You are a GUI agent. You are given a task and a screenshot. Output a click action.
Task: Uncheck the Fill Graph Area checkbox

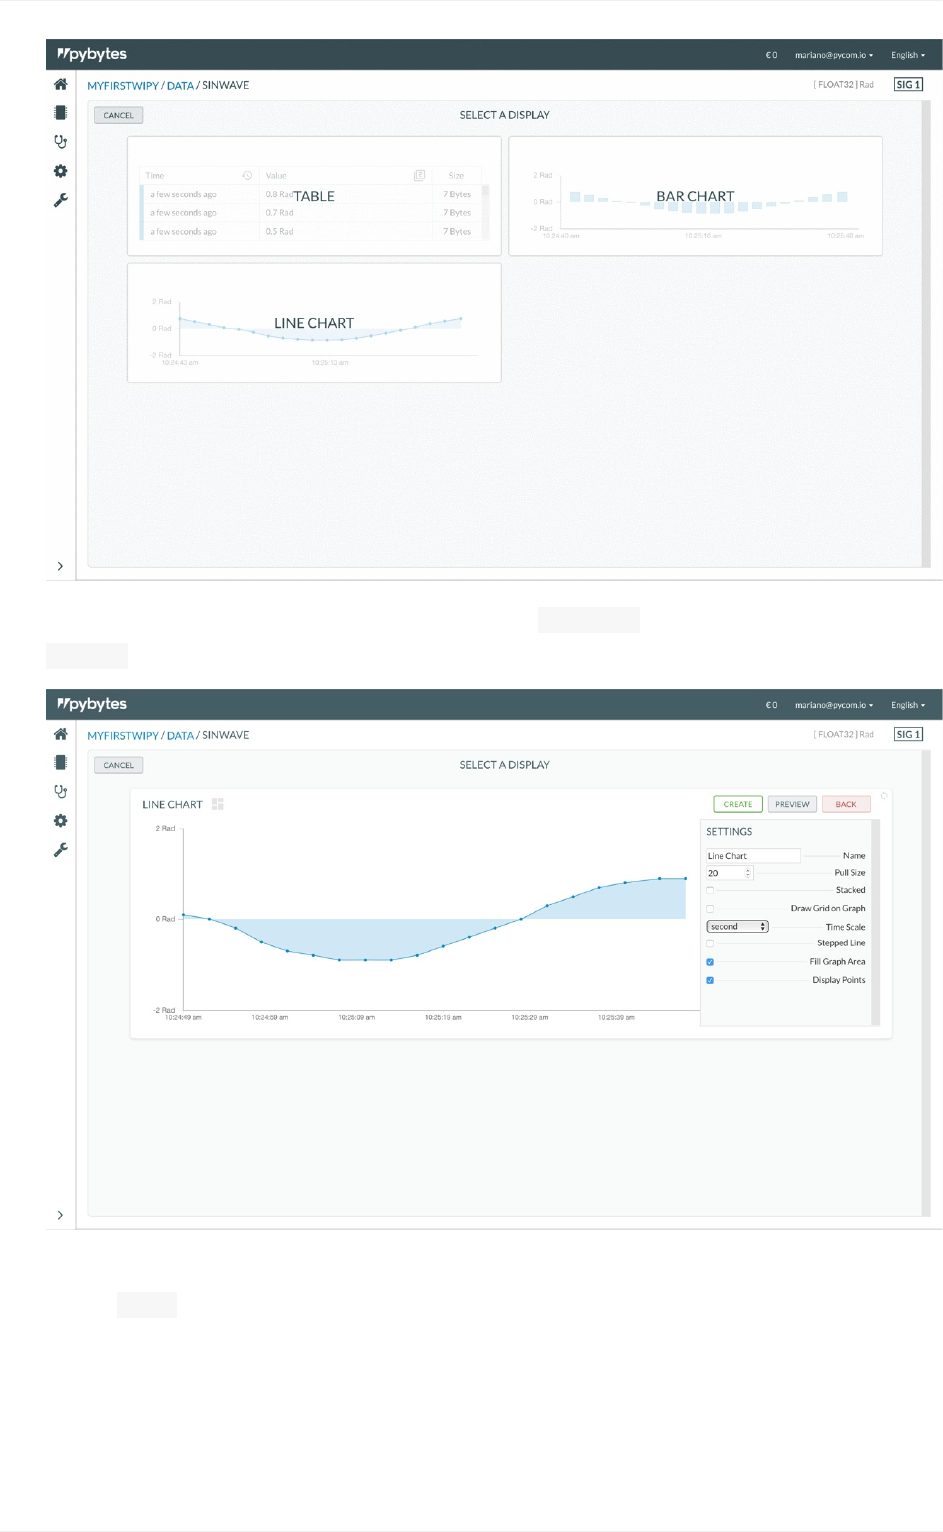coord(710,962)
